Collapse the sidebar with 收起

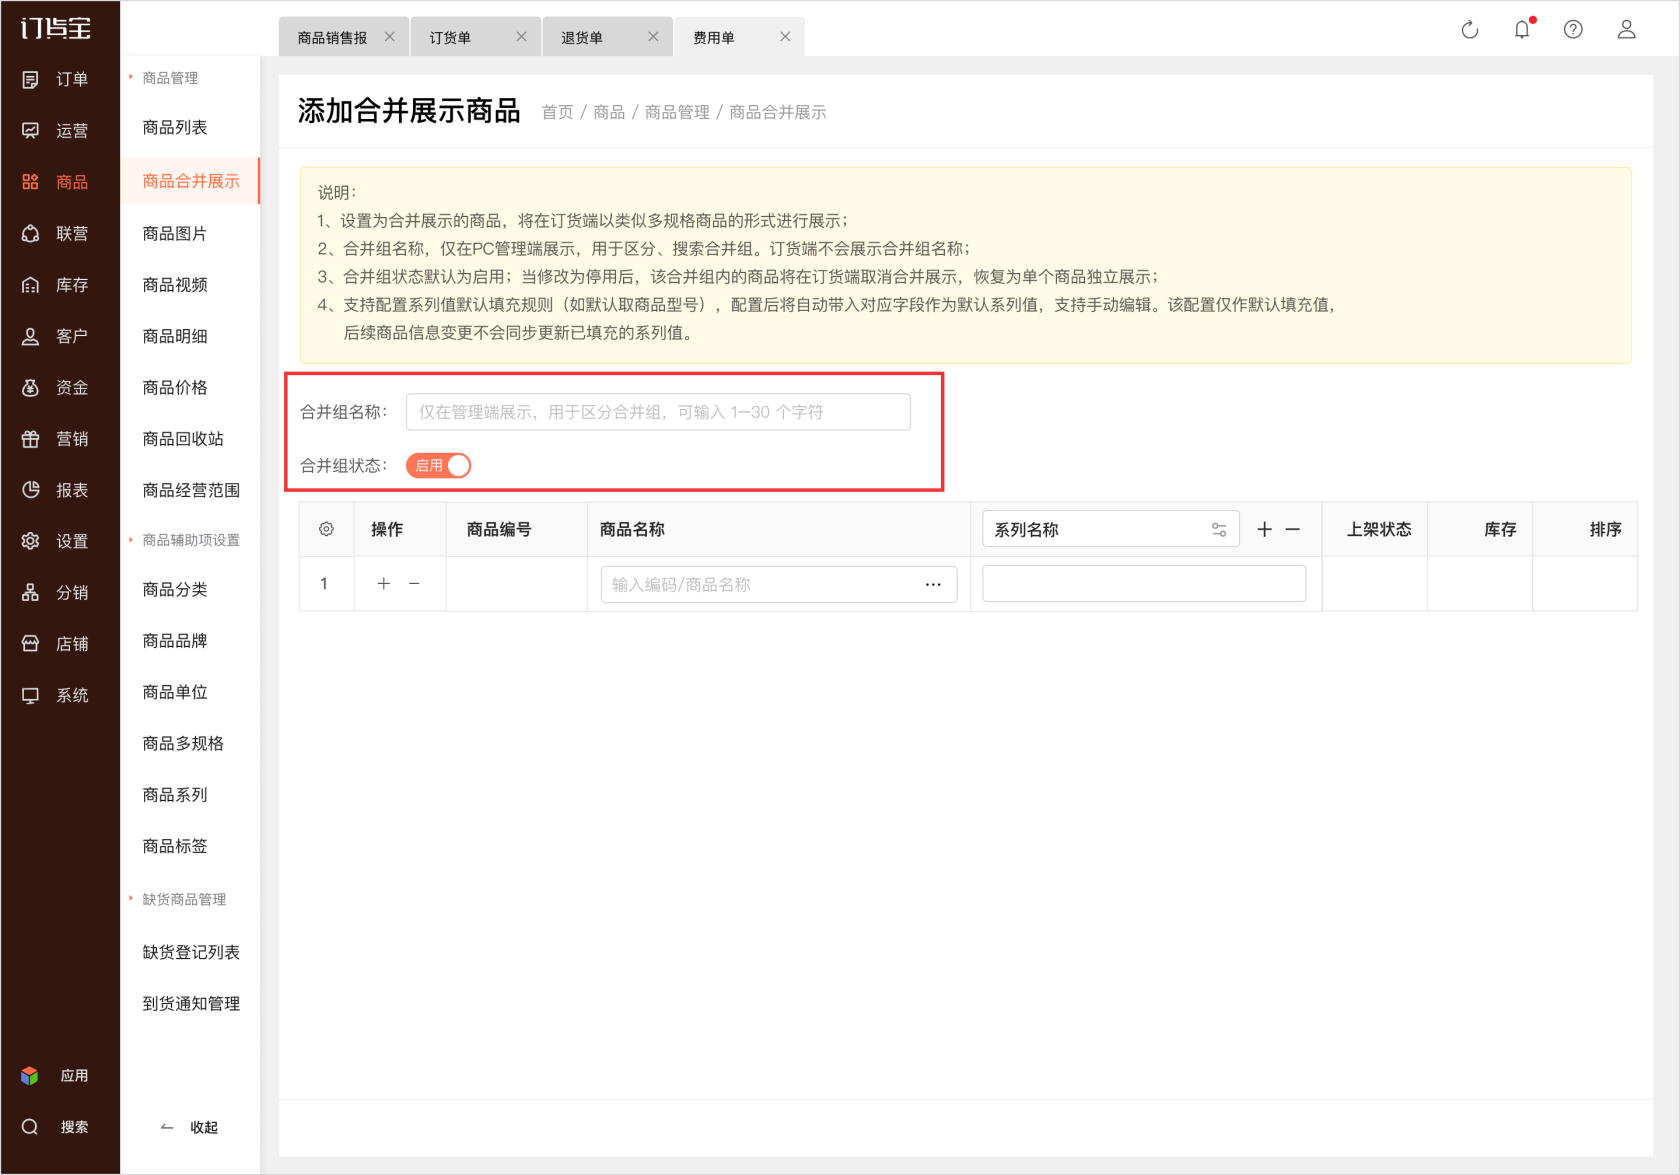tap(190, 1127)
